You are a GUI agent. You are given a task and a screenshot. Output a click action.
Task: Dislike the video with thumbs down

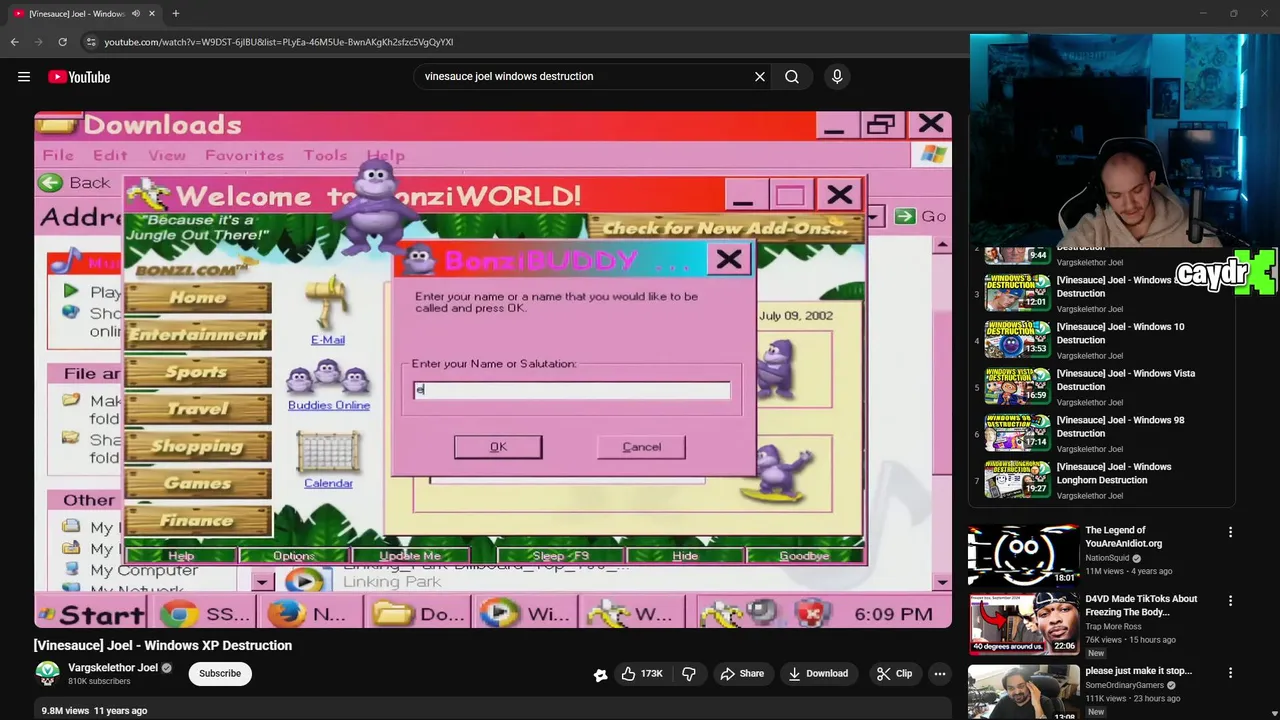pos(689,674)
